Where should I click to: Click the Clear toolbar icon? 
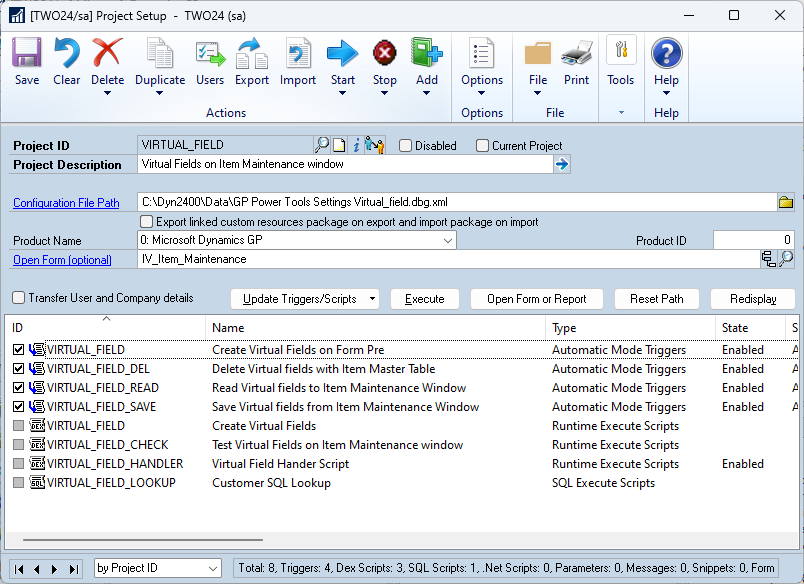pos(67,53)
